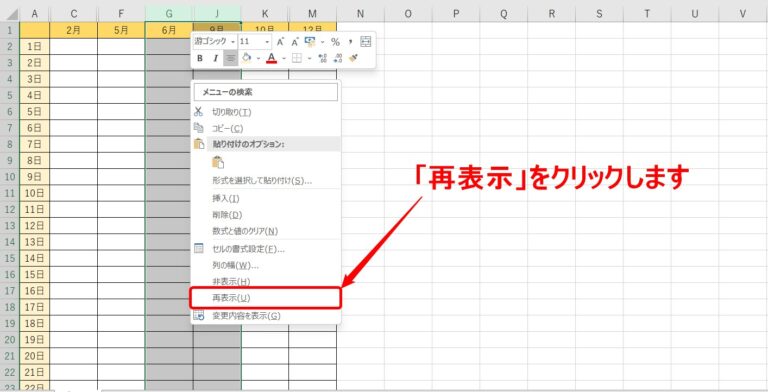
Task: Apply percent style format
Action: [x=335, y=42]
